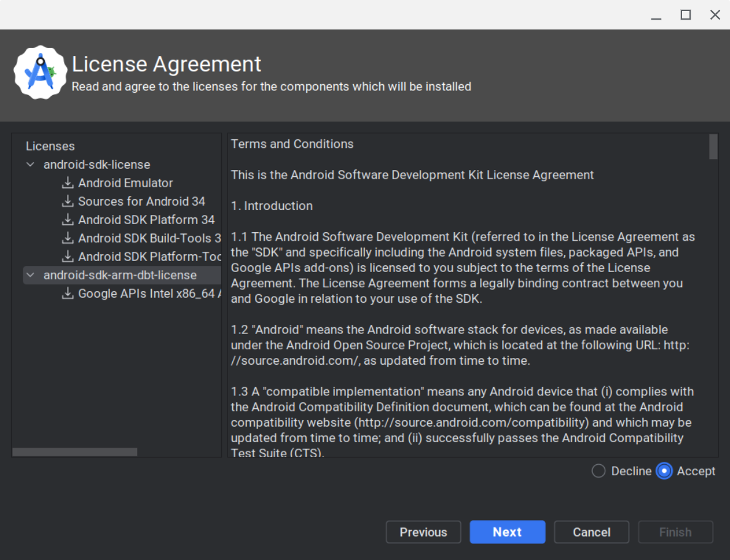The image size is (730, 560).
Task: Collapse the android-sdk-arm-dbt-license tree node
Action: [31, 275]
